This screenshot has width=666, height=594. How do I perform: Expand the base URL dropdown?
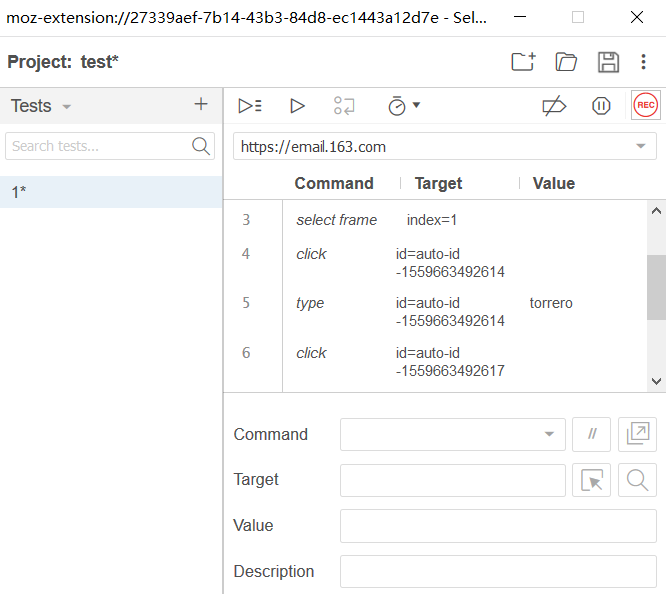(641, 147)
